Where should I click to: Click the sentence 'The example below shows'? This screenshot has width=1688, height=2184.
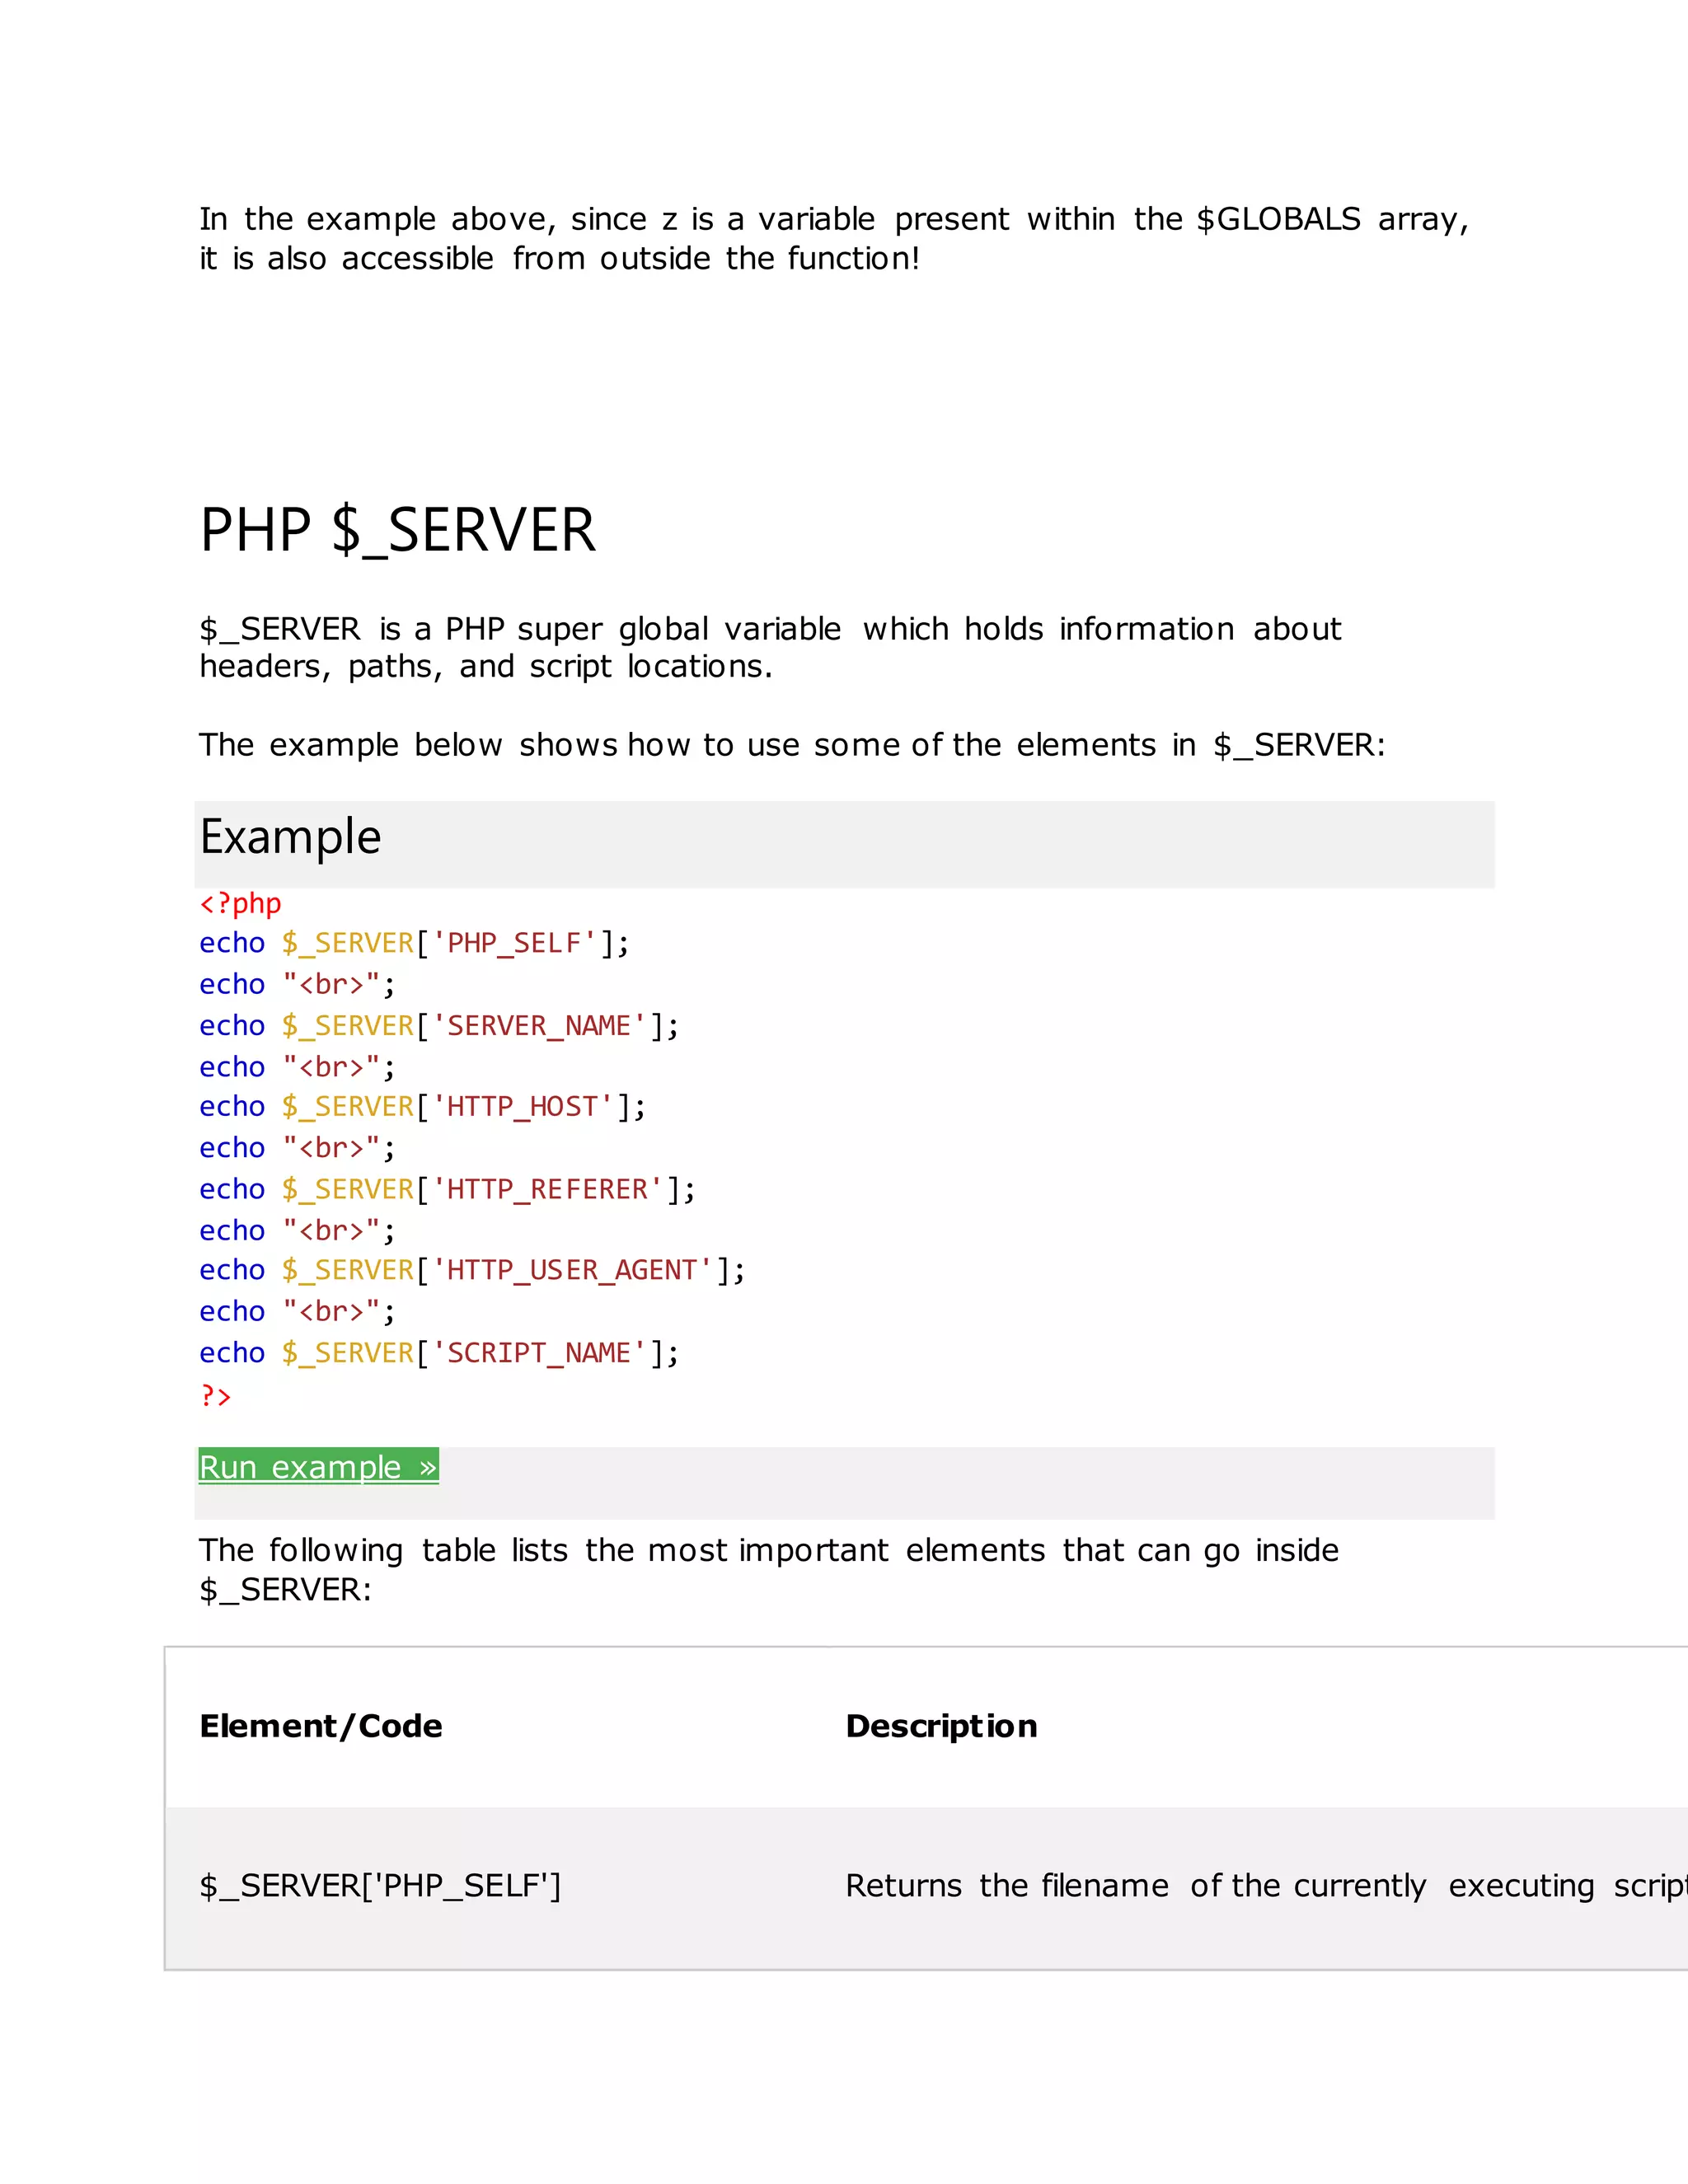pyautogui.click(x=792, y=745)
